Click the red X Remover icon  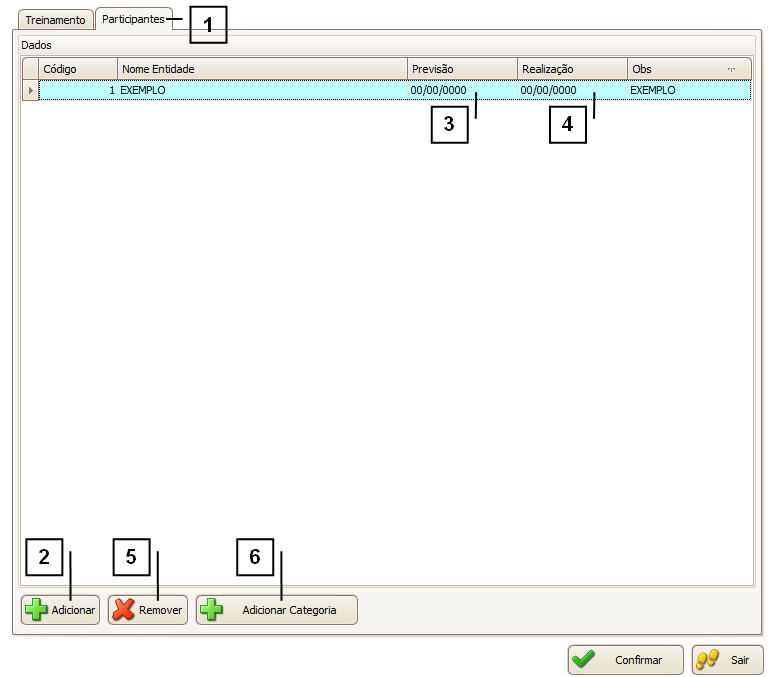pyautogui.click(x=124, y=610)
